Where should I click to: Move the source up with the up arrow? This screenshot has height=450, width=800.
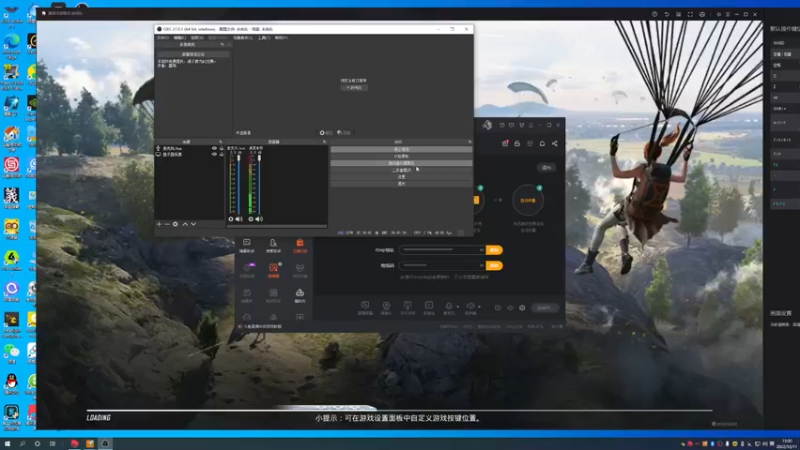pos(185,224)
